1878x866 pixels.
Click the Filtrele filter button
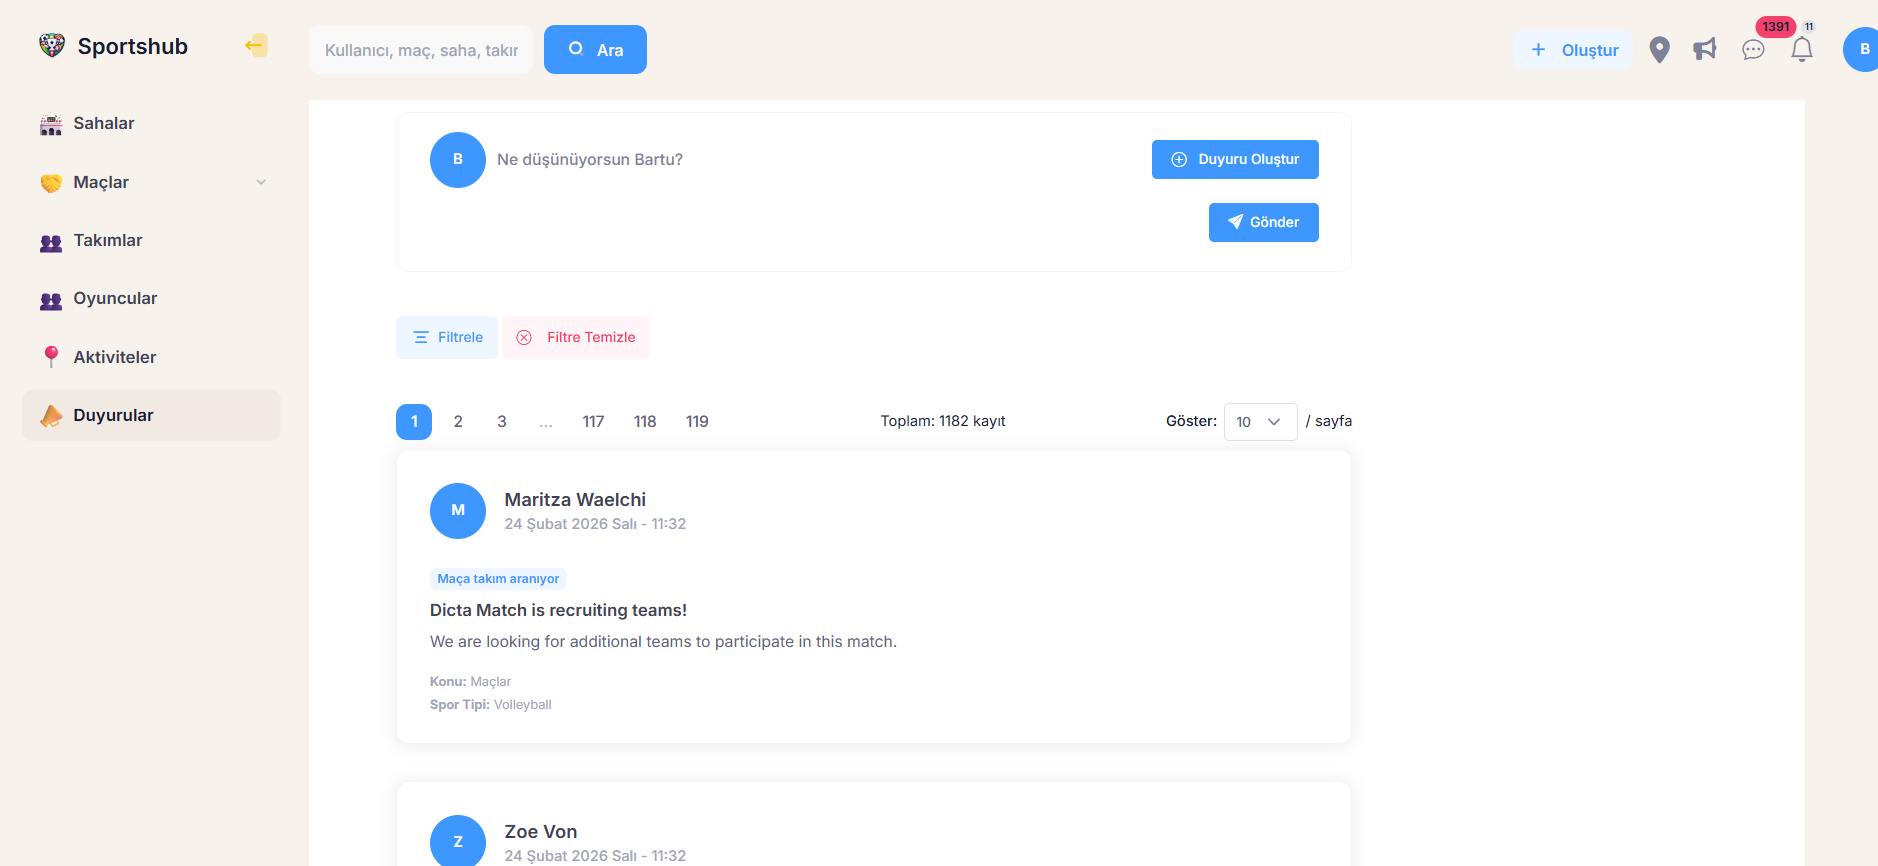(x=447, y=338)
